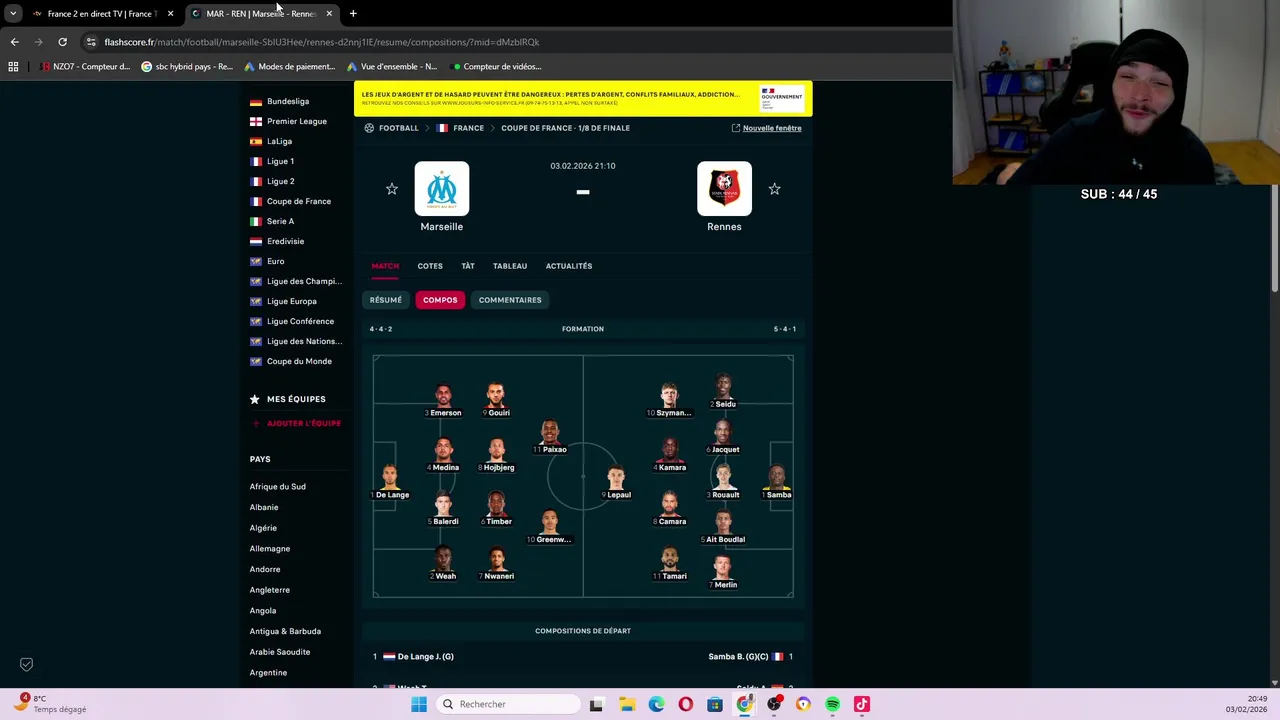
Task: Open new browser tab
Action: tap(353, 14)
